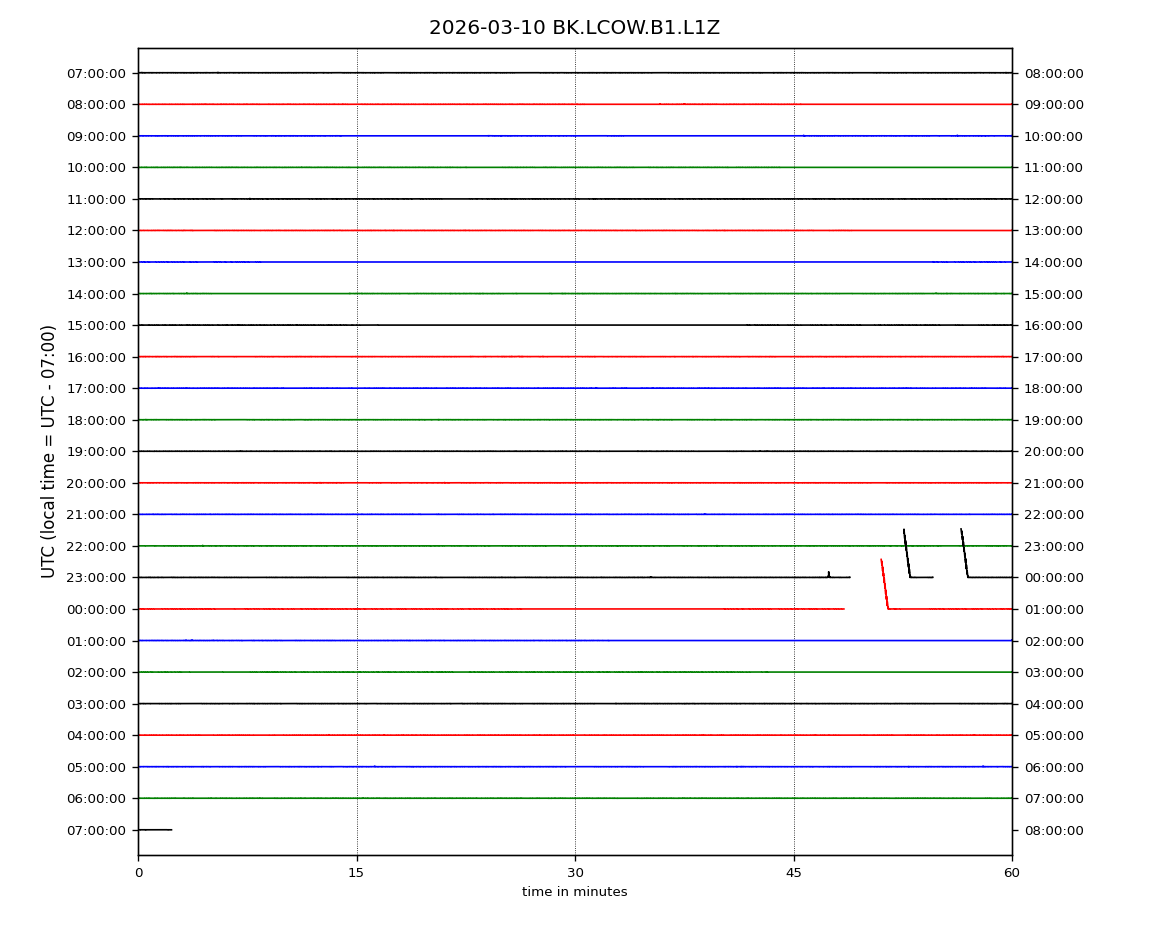
Task: Click x-axis tick label 15
Action: (x=356, y=873)
